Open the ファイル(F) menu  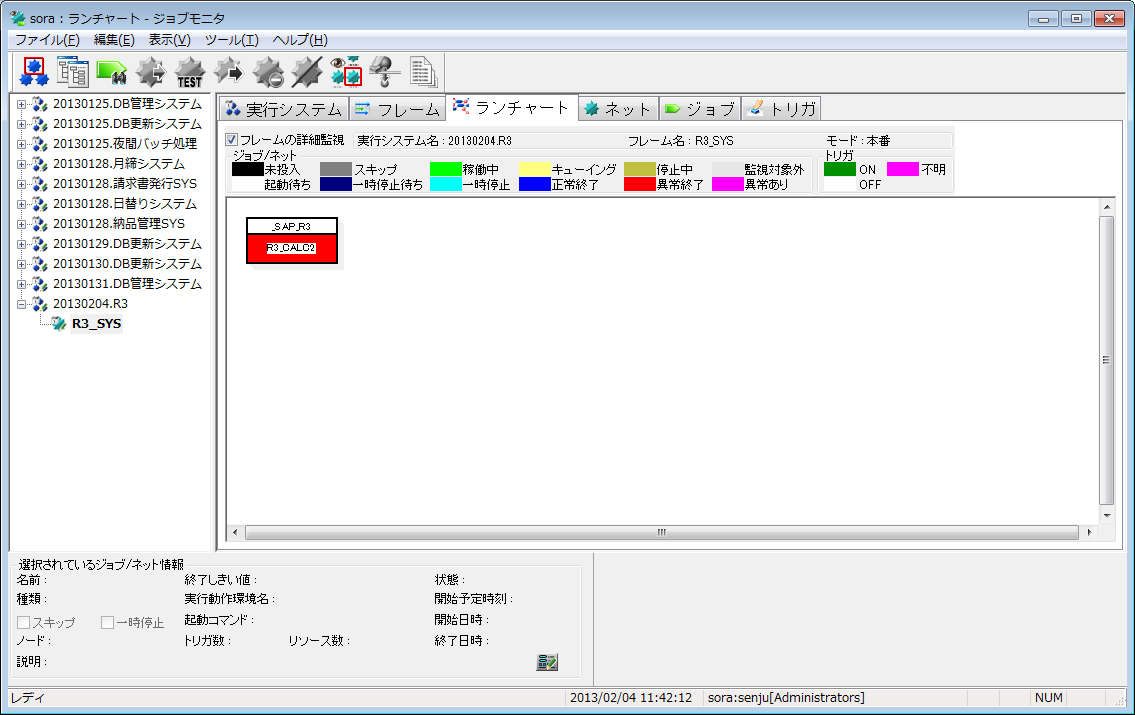(47, 40)
